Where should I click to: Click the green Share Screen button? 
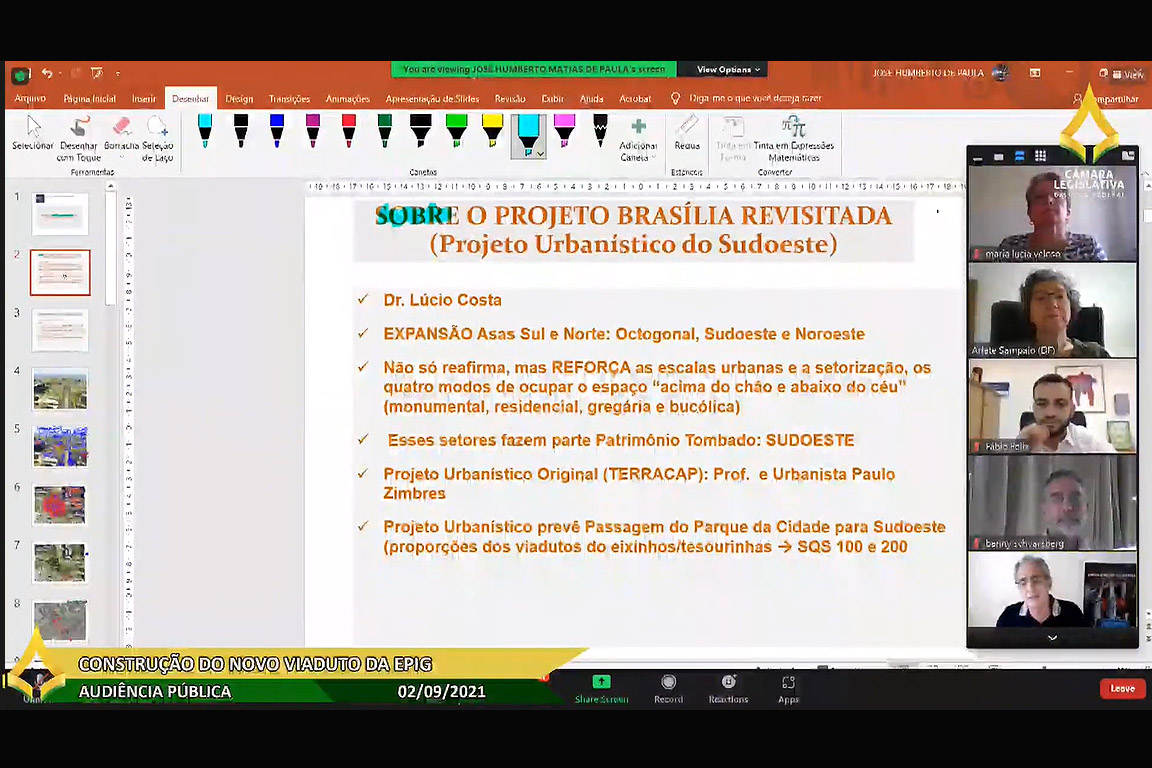(601, 688)
